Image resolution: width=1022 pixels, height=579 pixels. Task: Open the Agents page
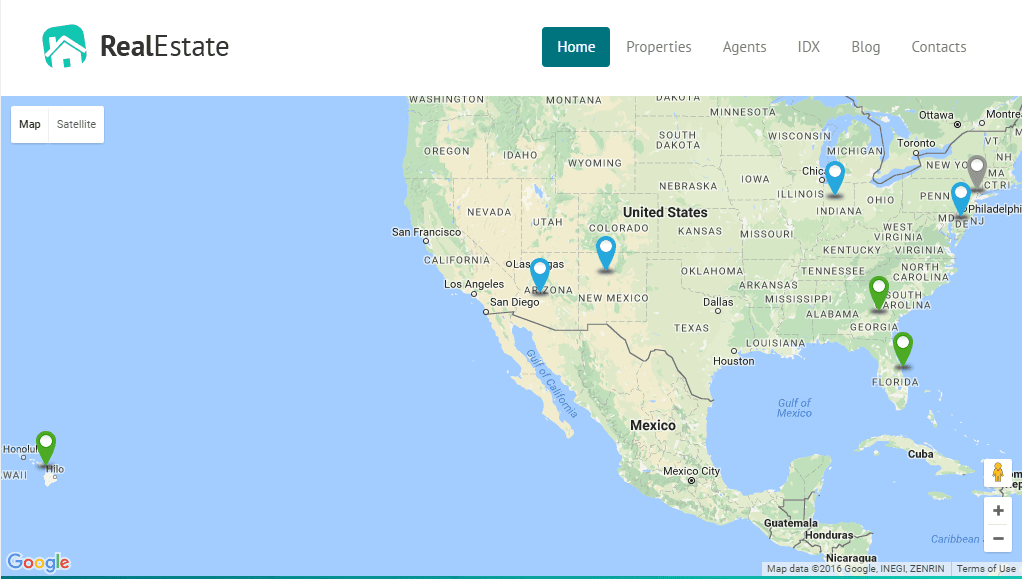coord(744,47)
